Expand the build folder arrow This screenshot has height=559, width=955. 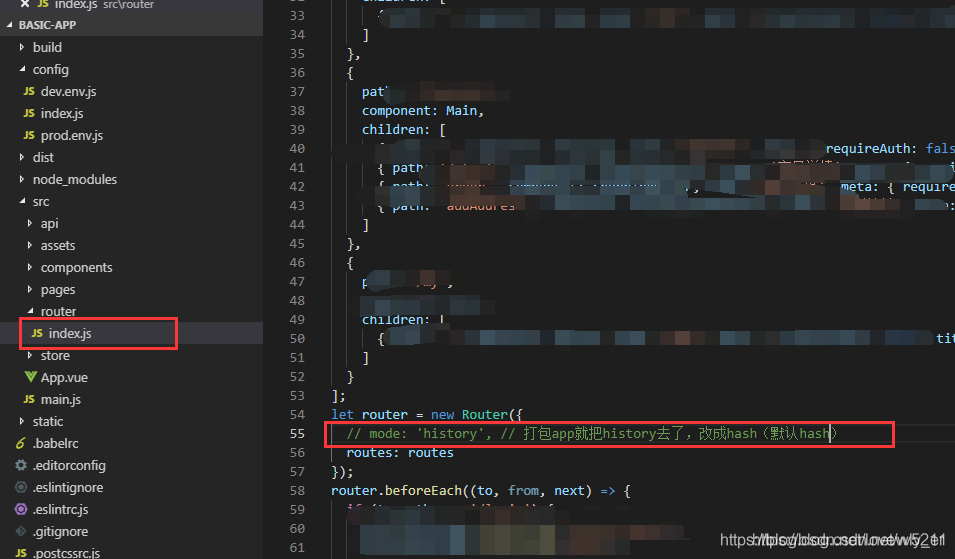point(22,47)
